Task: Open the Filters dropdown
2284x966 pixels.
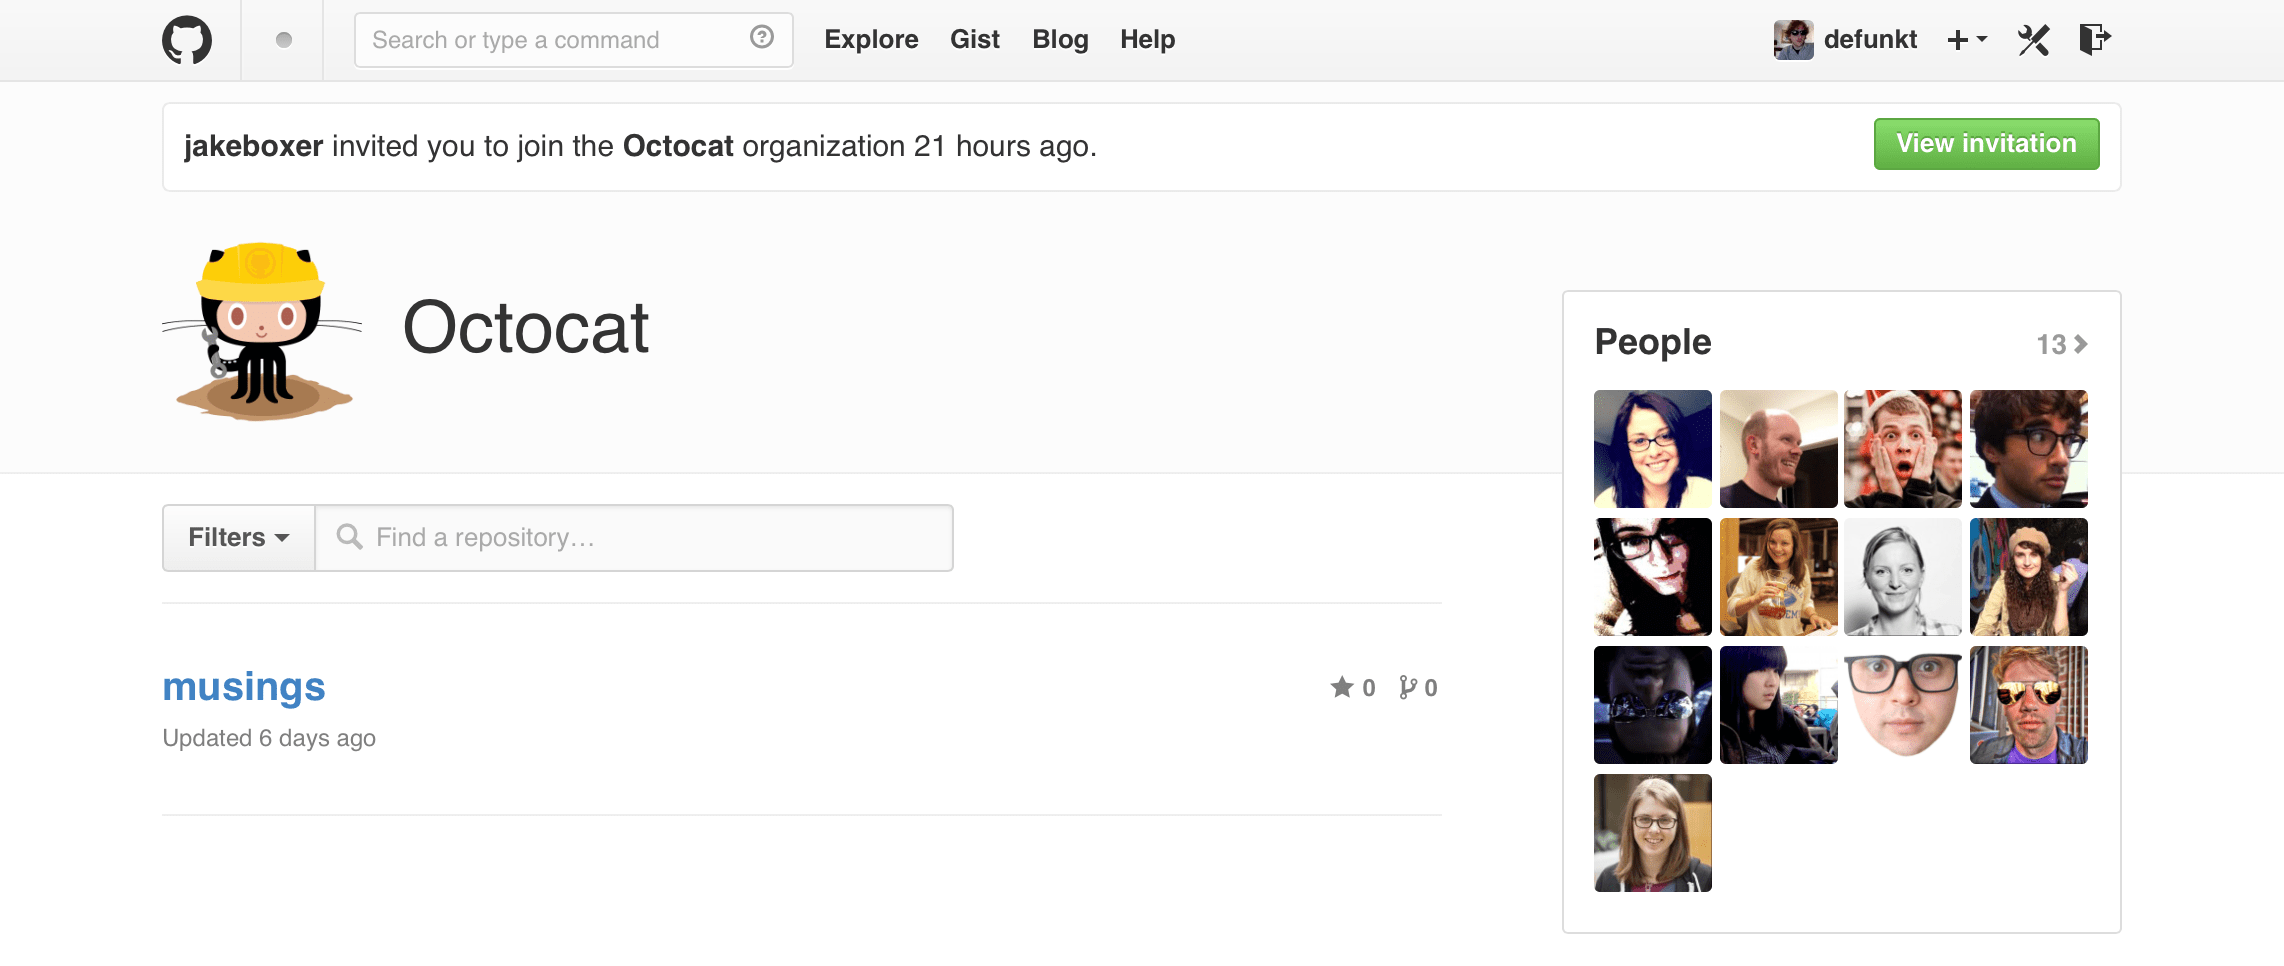Action: pyautogui.click(x=239, y=538)
